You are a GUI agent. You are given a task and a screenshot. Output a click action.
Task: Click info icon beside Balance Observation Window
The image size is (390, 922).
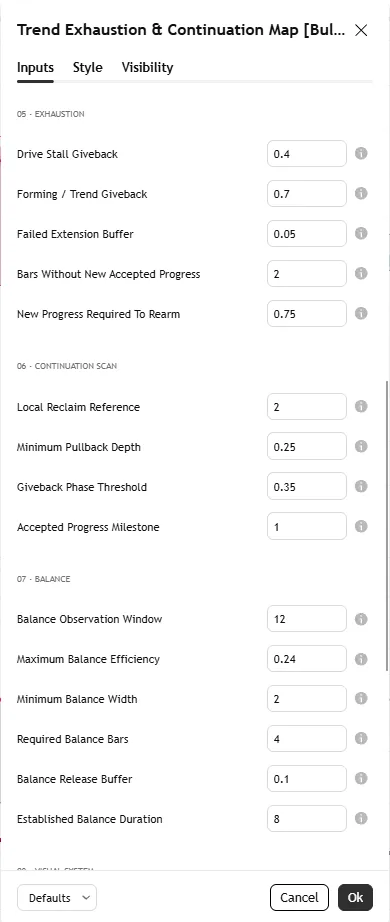click(361, 619)
